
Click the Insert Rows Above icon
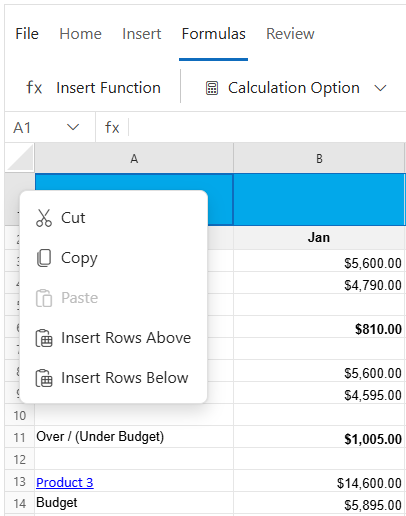click(x=44, y=338)
